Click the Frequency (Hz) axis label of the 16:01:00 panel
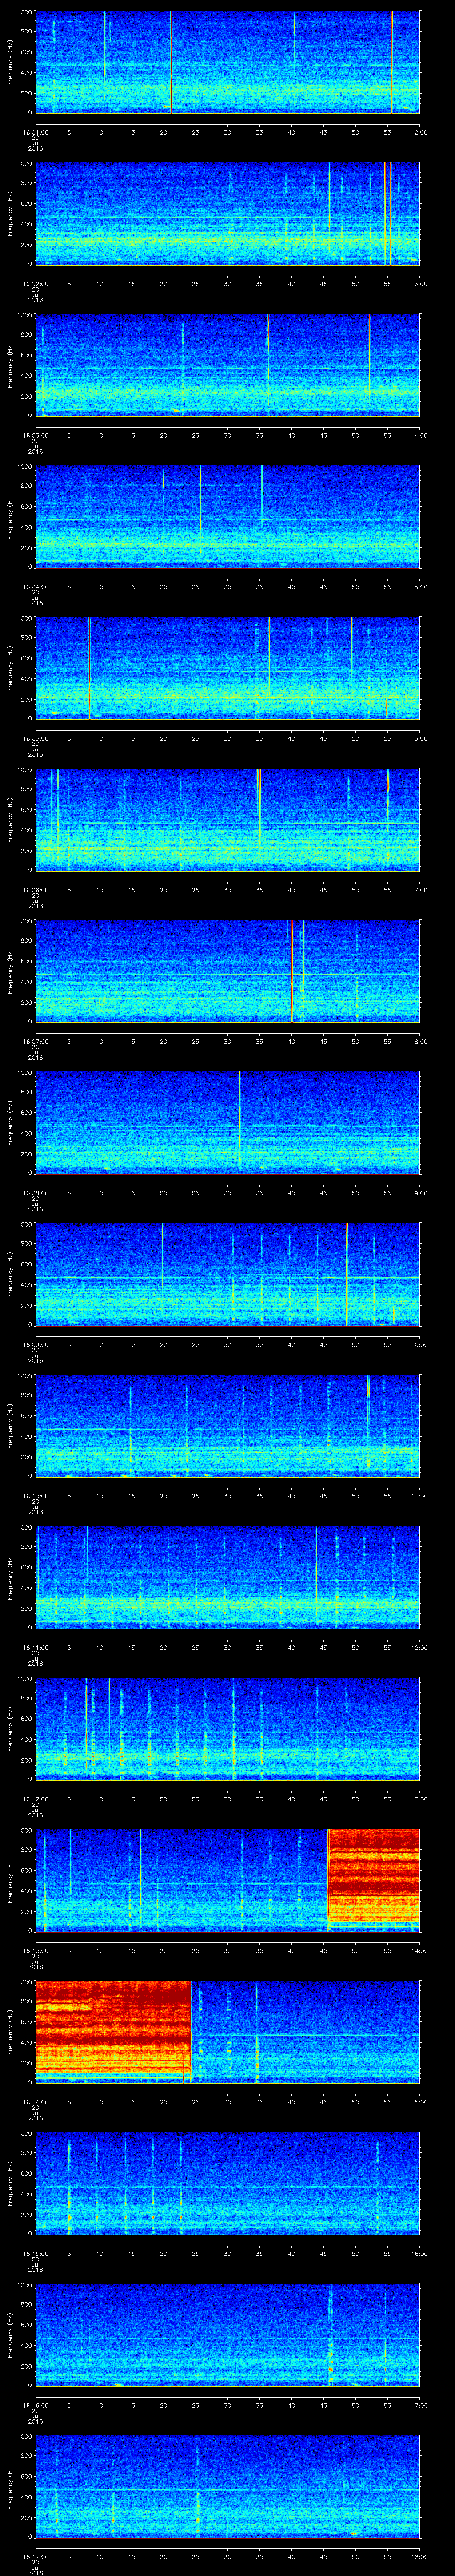Viewport: 455px width, 2576px height. coord(10,62)
